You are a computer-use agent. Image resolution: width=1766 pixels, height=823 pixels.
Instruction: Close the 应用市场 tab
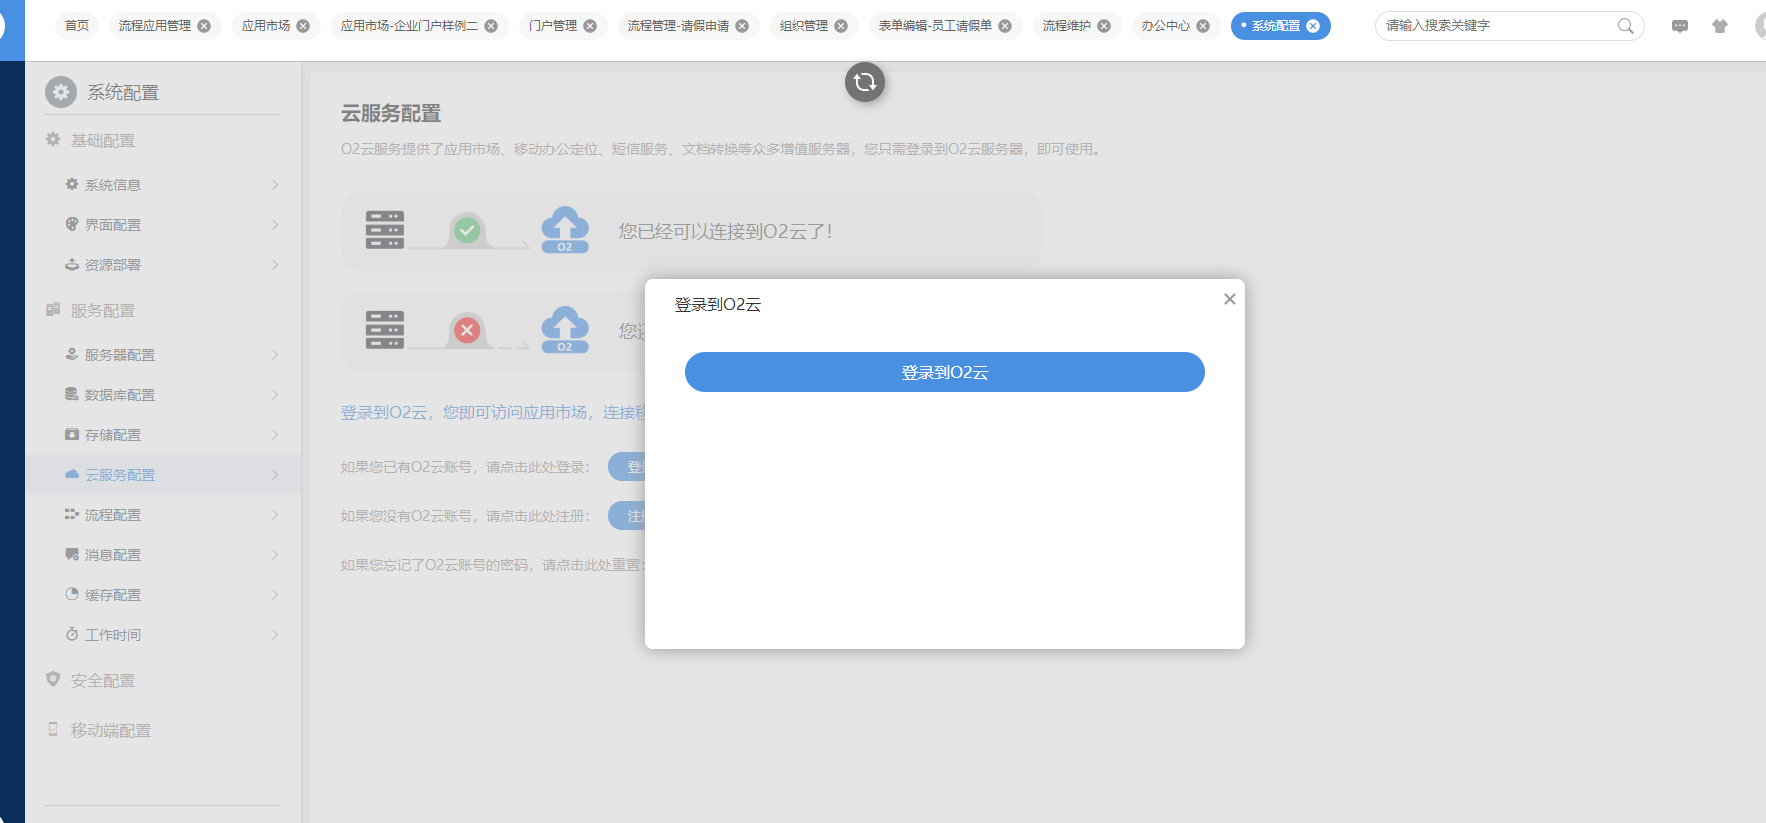[x=303, y=26]
